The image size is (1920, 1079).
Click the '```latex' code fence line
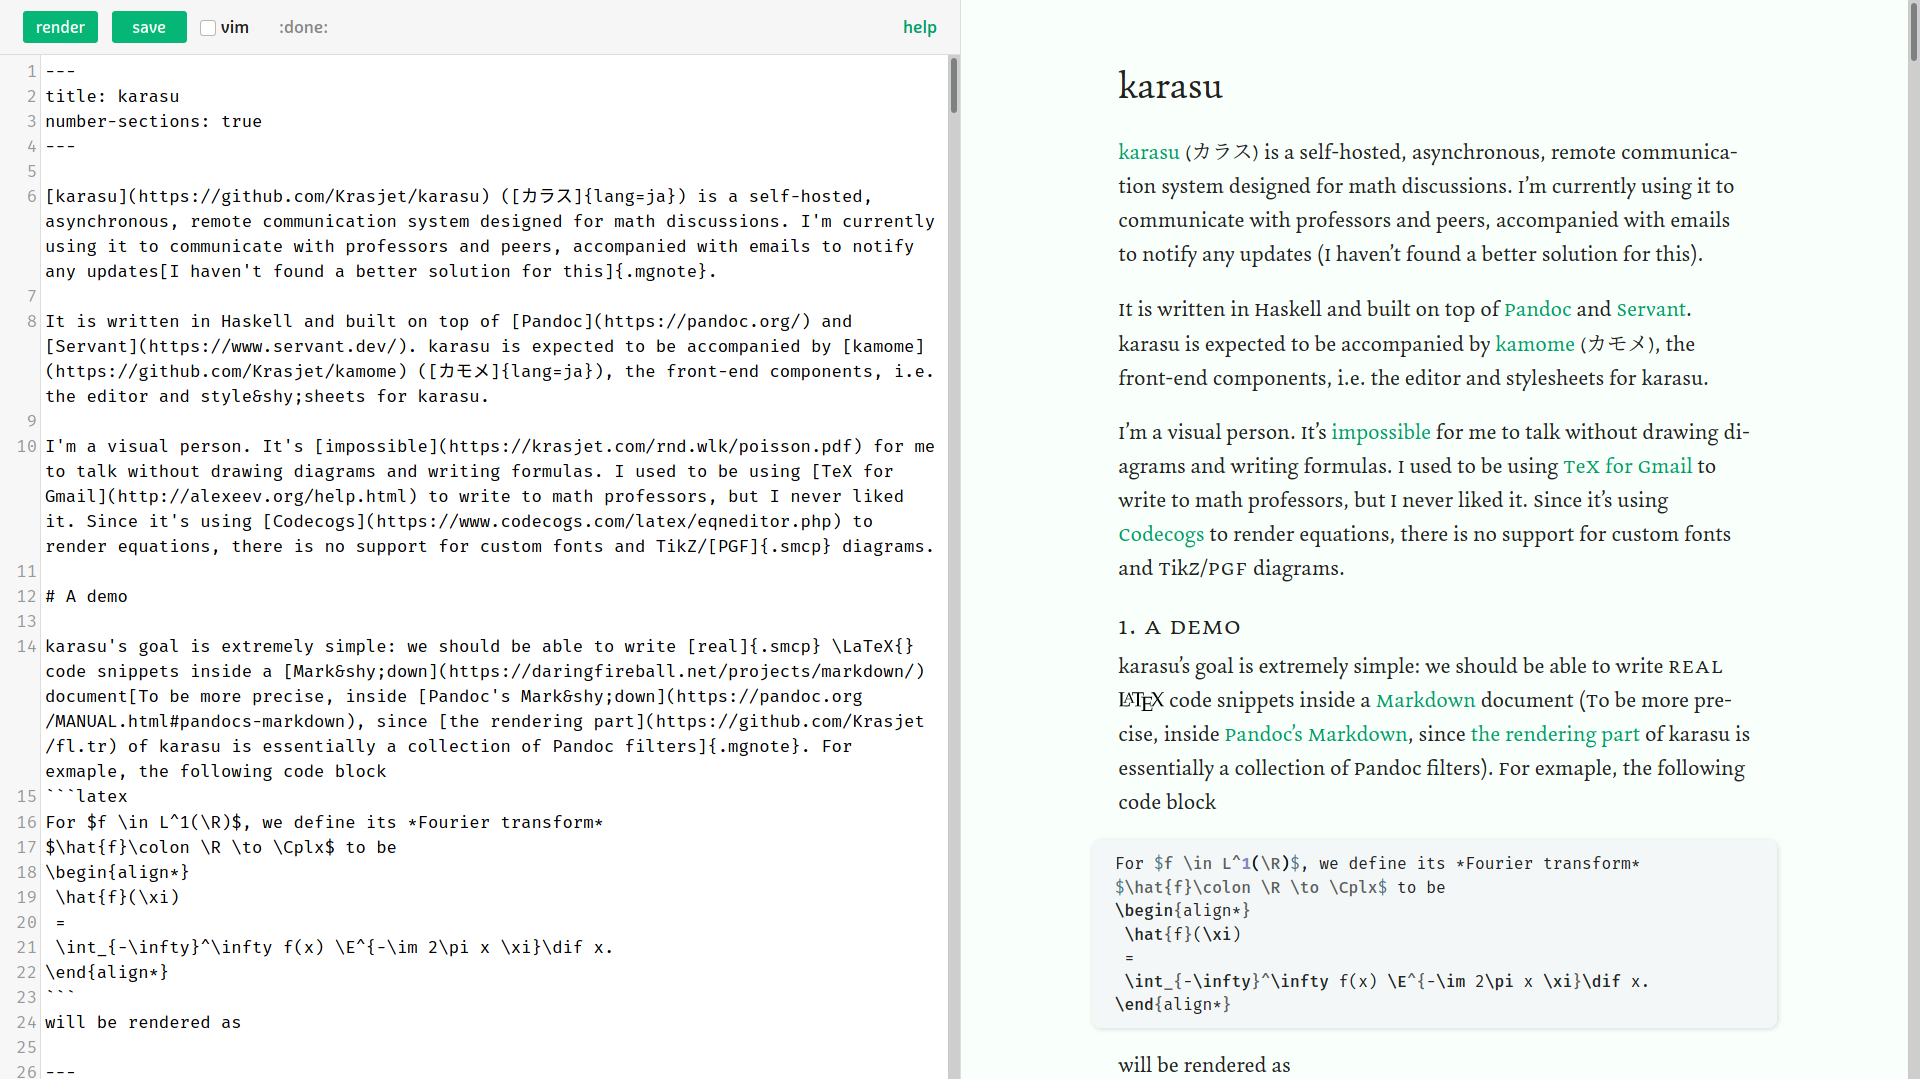(x=86, y=796)
